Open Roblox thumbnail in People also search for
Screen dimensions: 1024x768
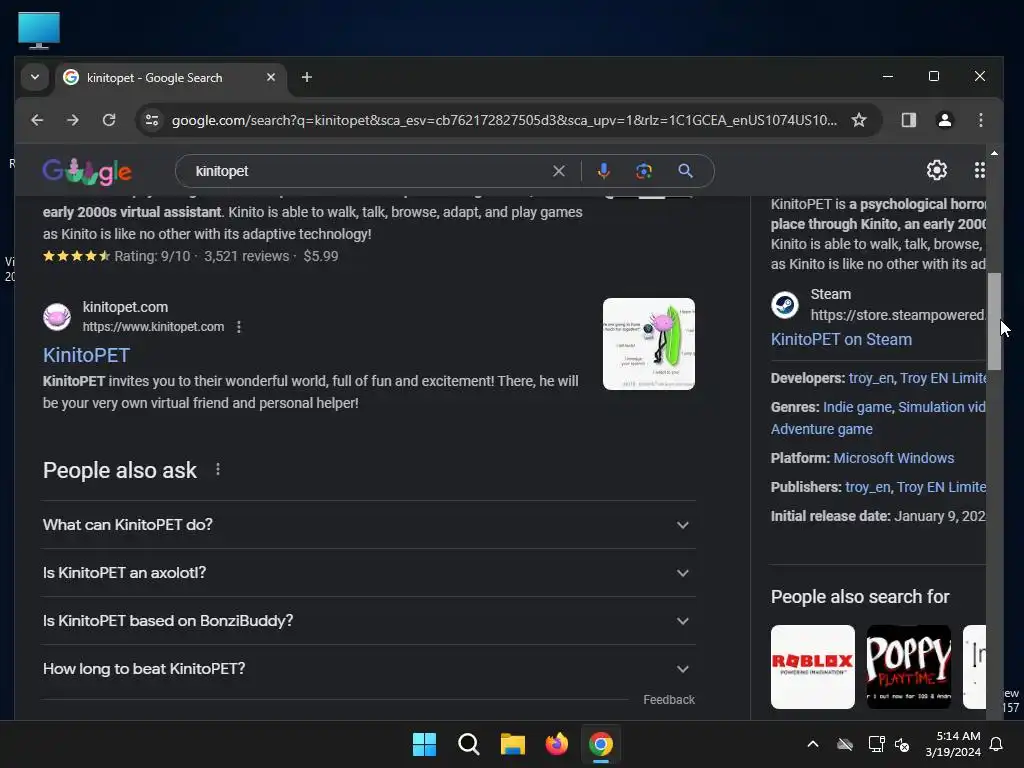point(812,667)
